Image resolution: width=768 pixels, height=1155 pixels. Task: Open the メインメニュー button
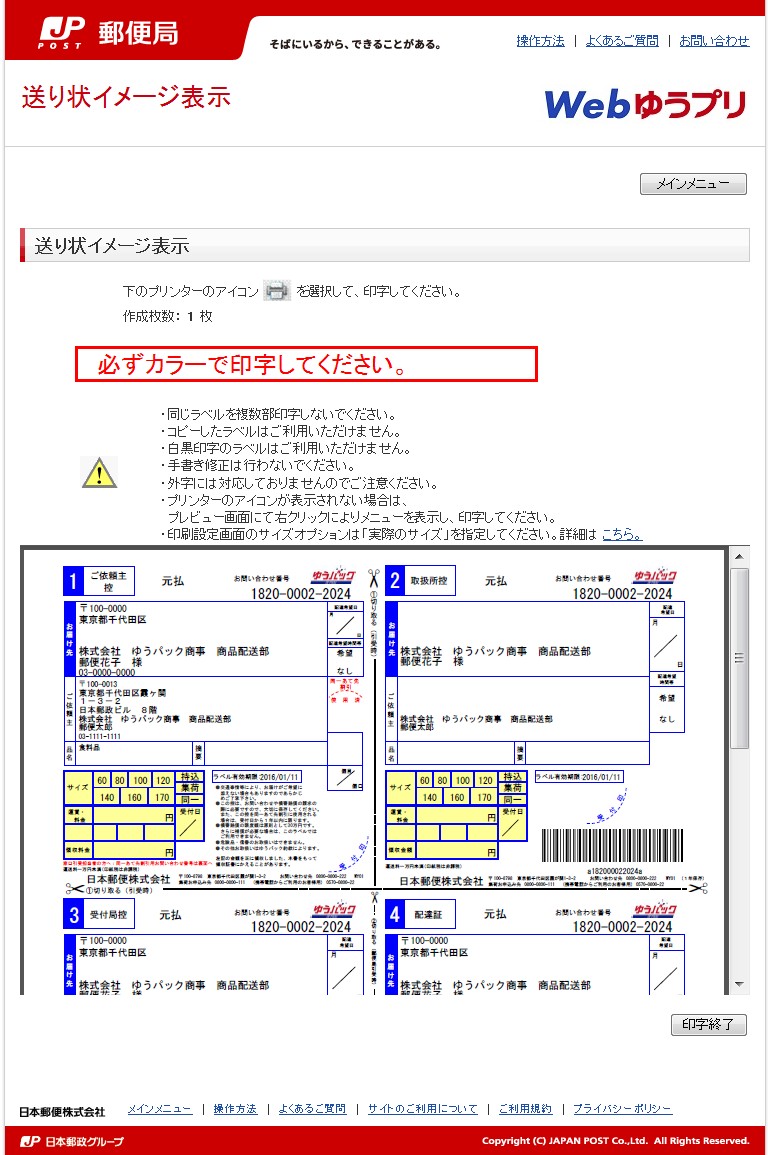tap(693, 183)
